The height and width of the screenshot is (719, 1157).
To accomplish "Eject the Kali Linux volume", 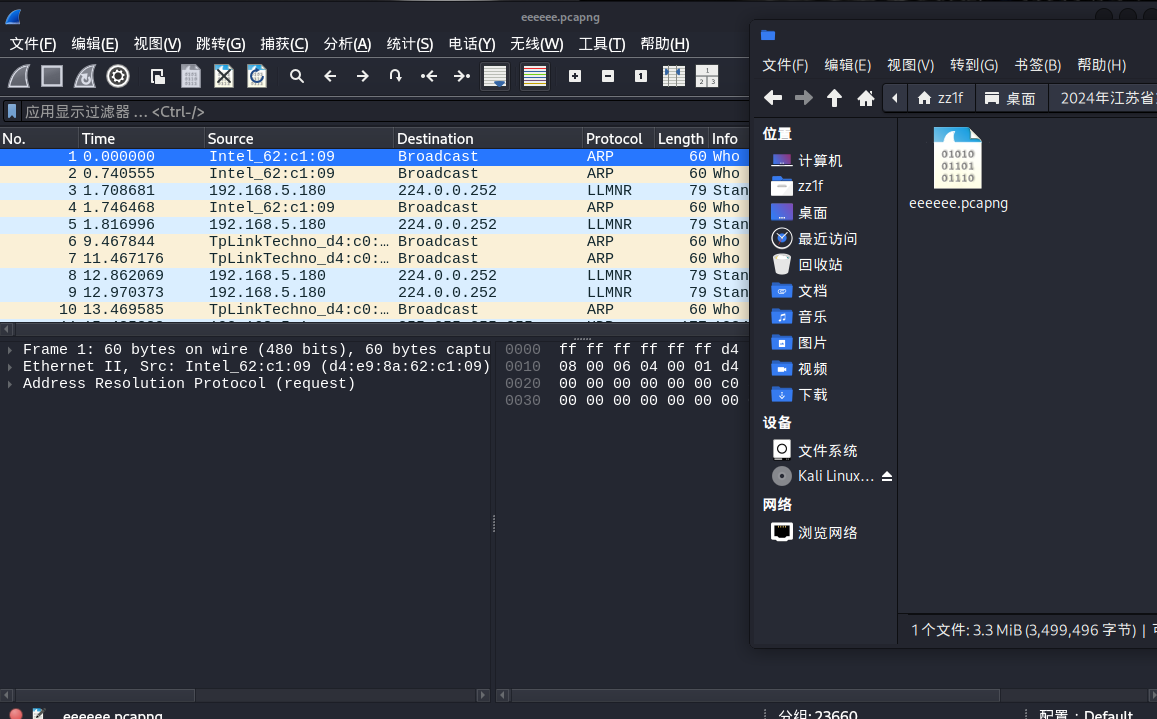I will click(x=887, y=476).
